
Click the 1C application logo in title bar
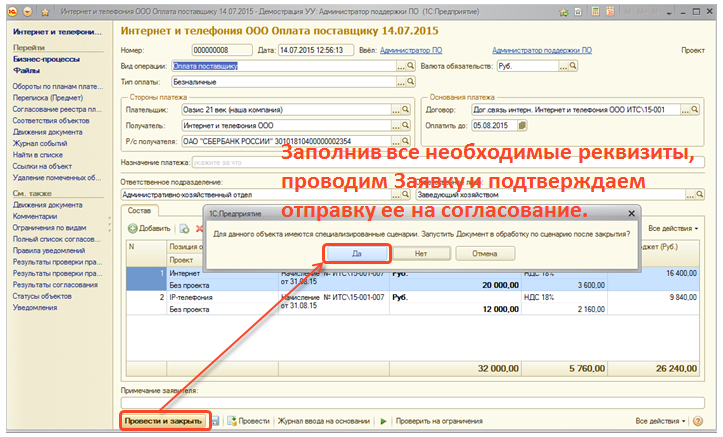10,10
